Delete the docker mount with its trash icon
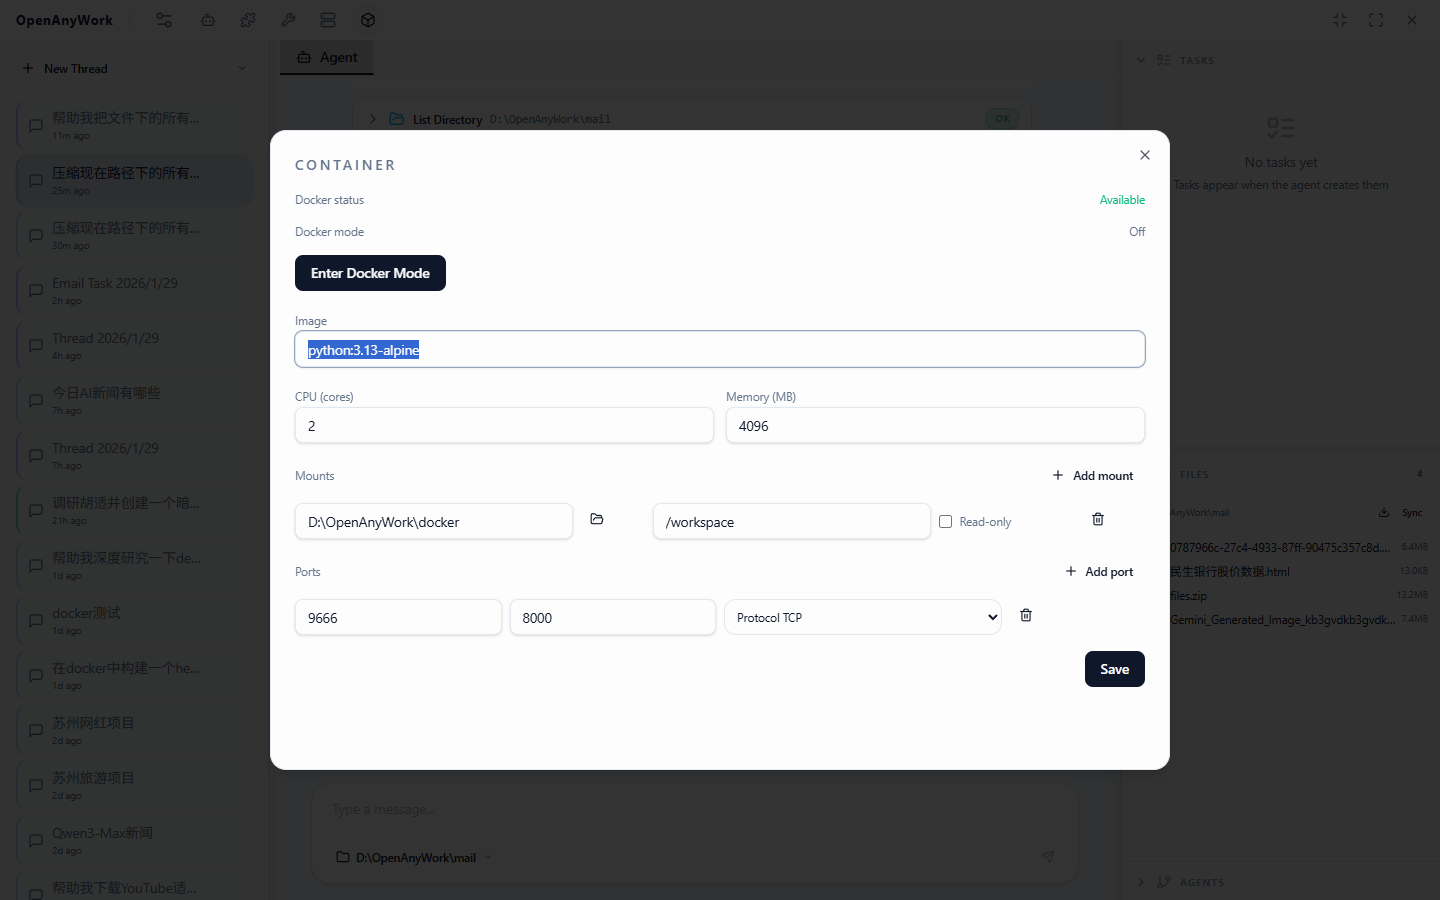This screenshot has height=900, width=1440. point(1097,519)
